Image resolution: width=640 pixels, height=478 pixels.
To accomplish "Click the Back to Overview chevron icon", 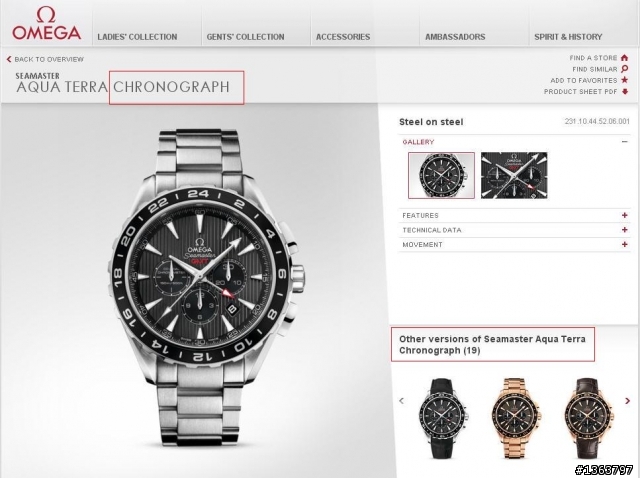I will point(9,59).
